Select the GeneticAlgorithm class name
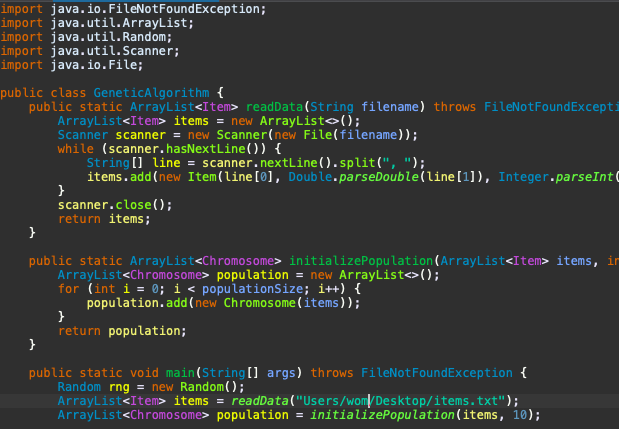The width and height of the screenshot is (619, 429). coord(151,93)
